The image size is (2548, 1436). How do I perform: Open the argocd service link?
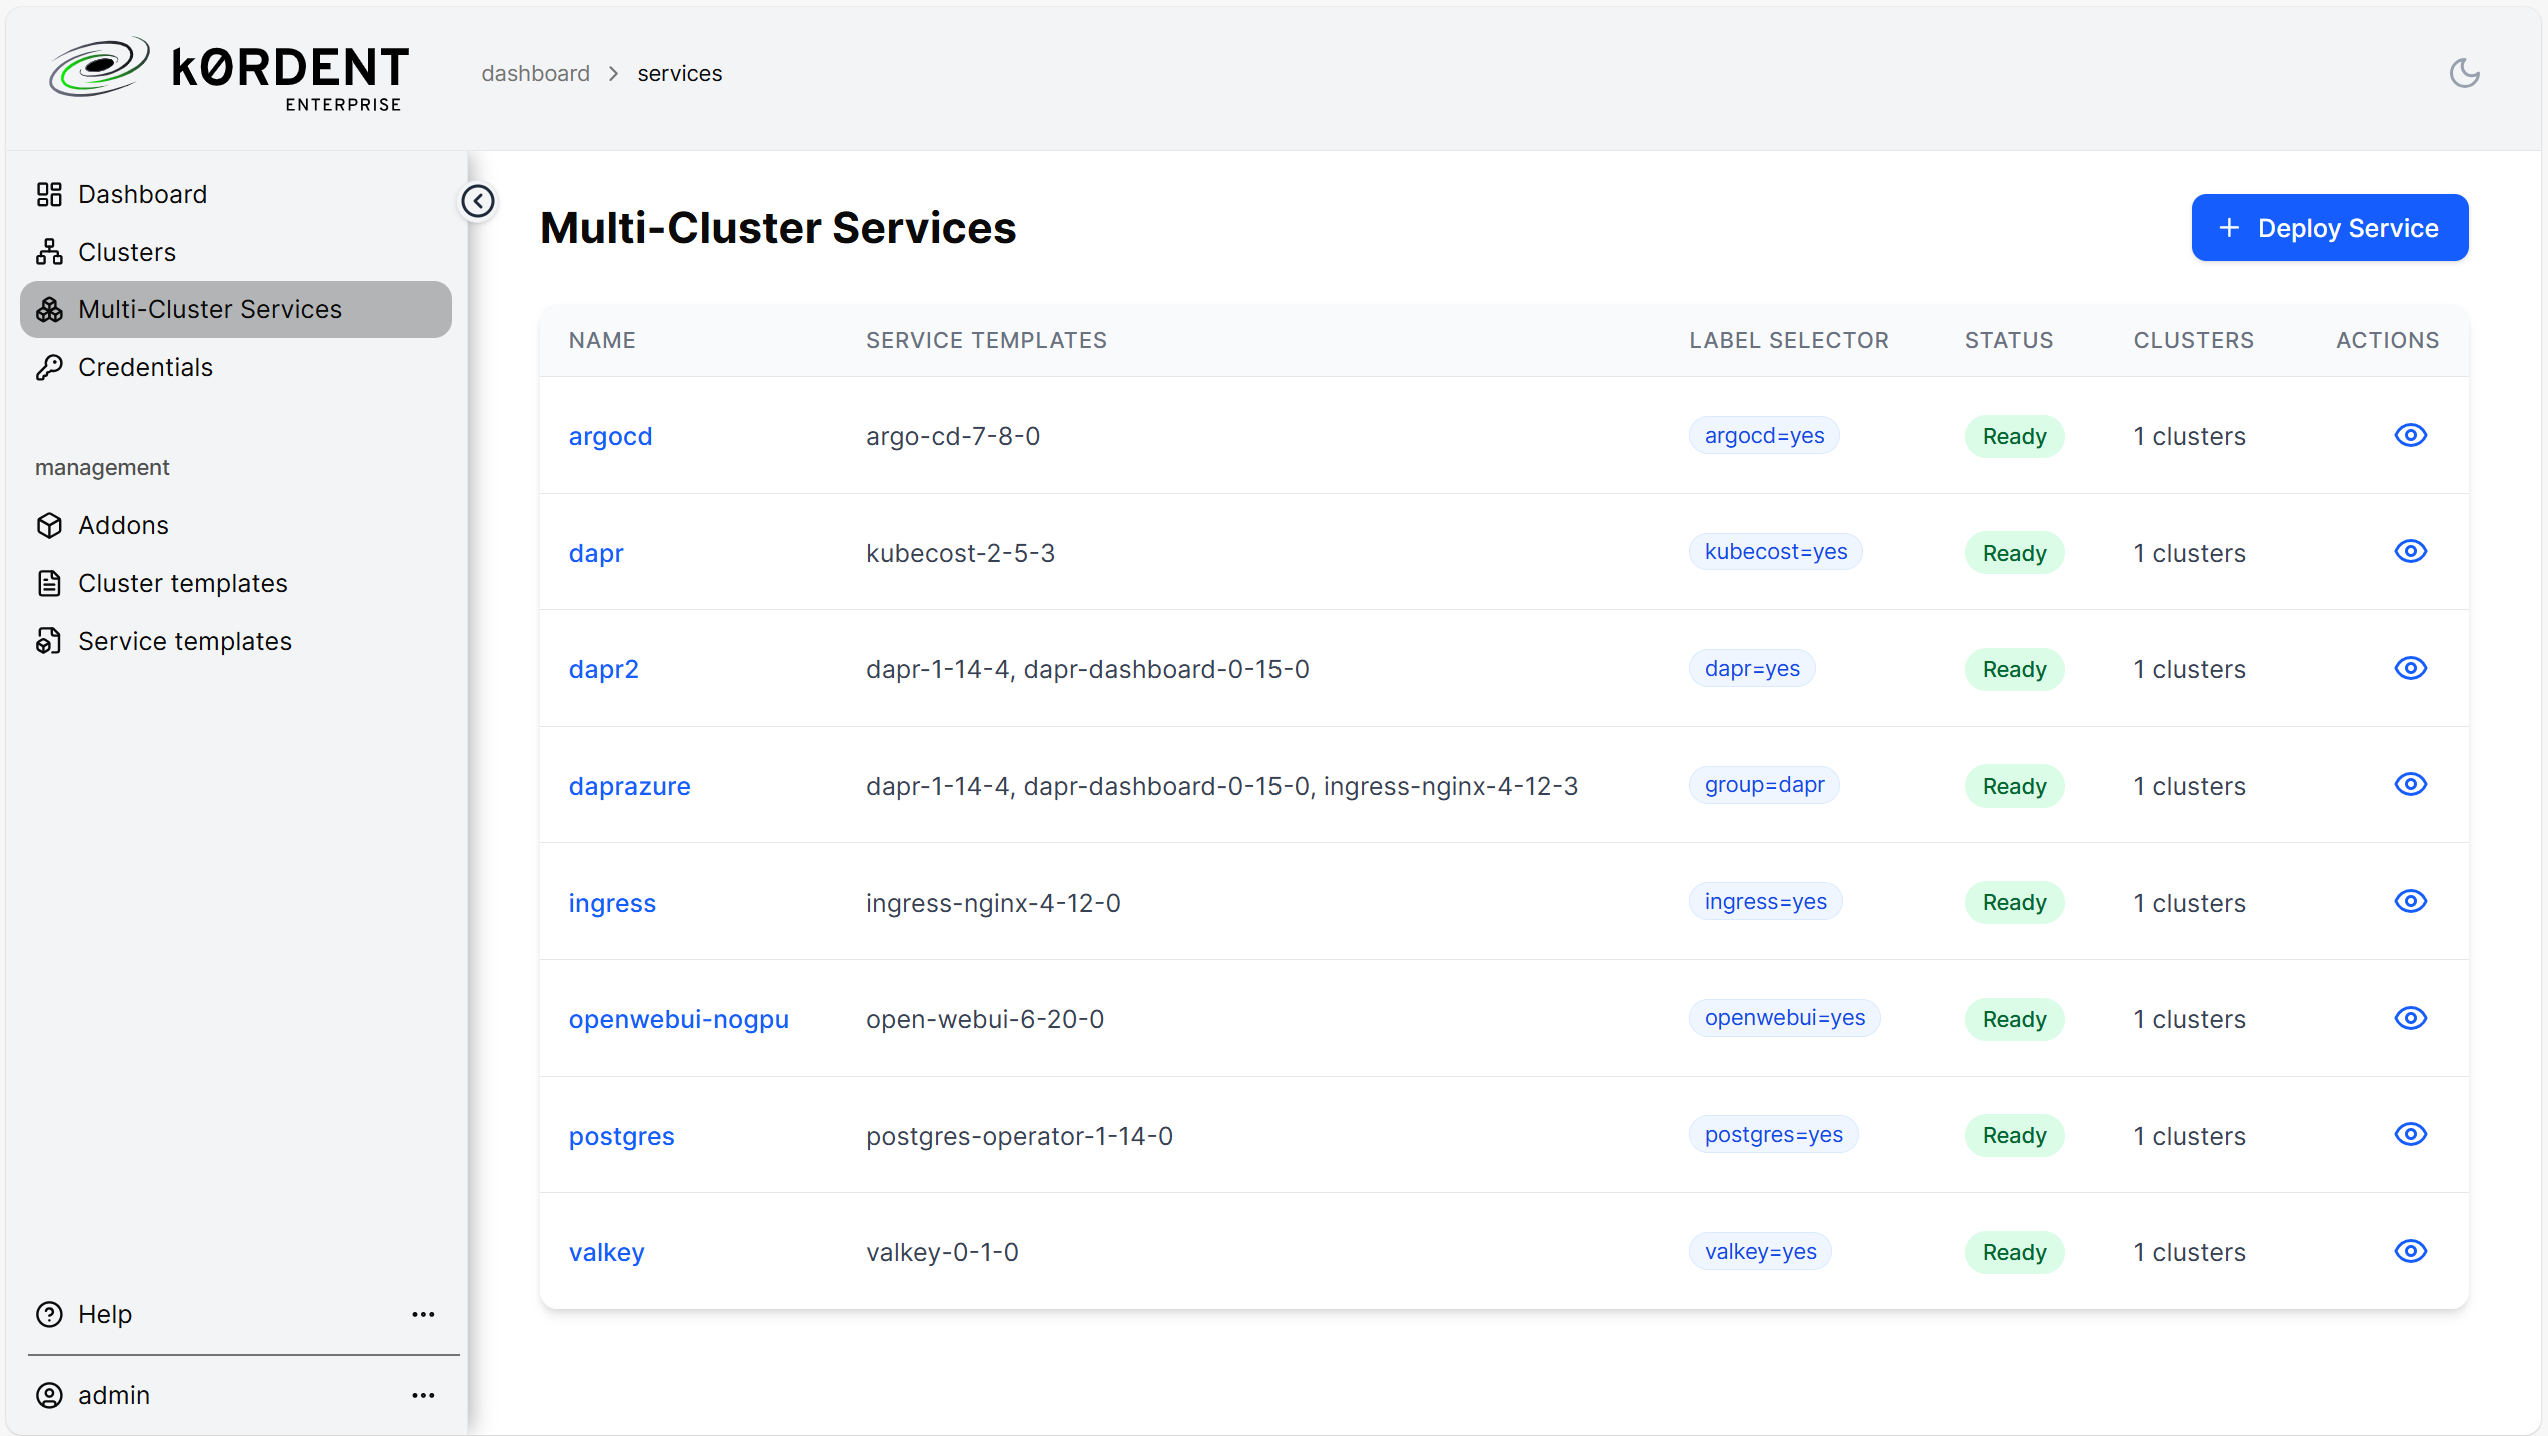coord(610,436)
